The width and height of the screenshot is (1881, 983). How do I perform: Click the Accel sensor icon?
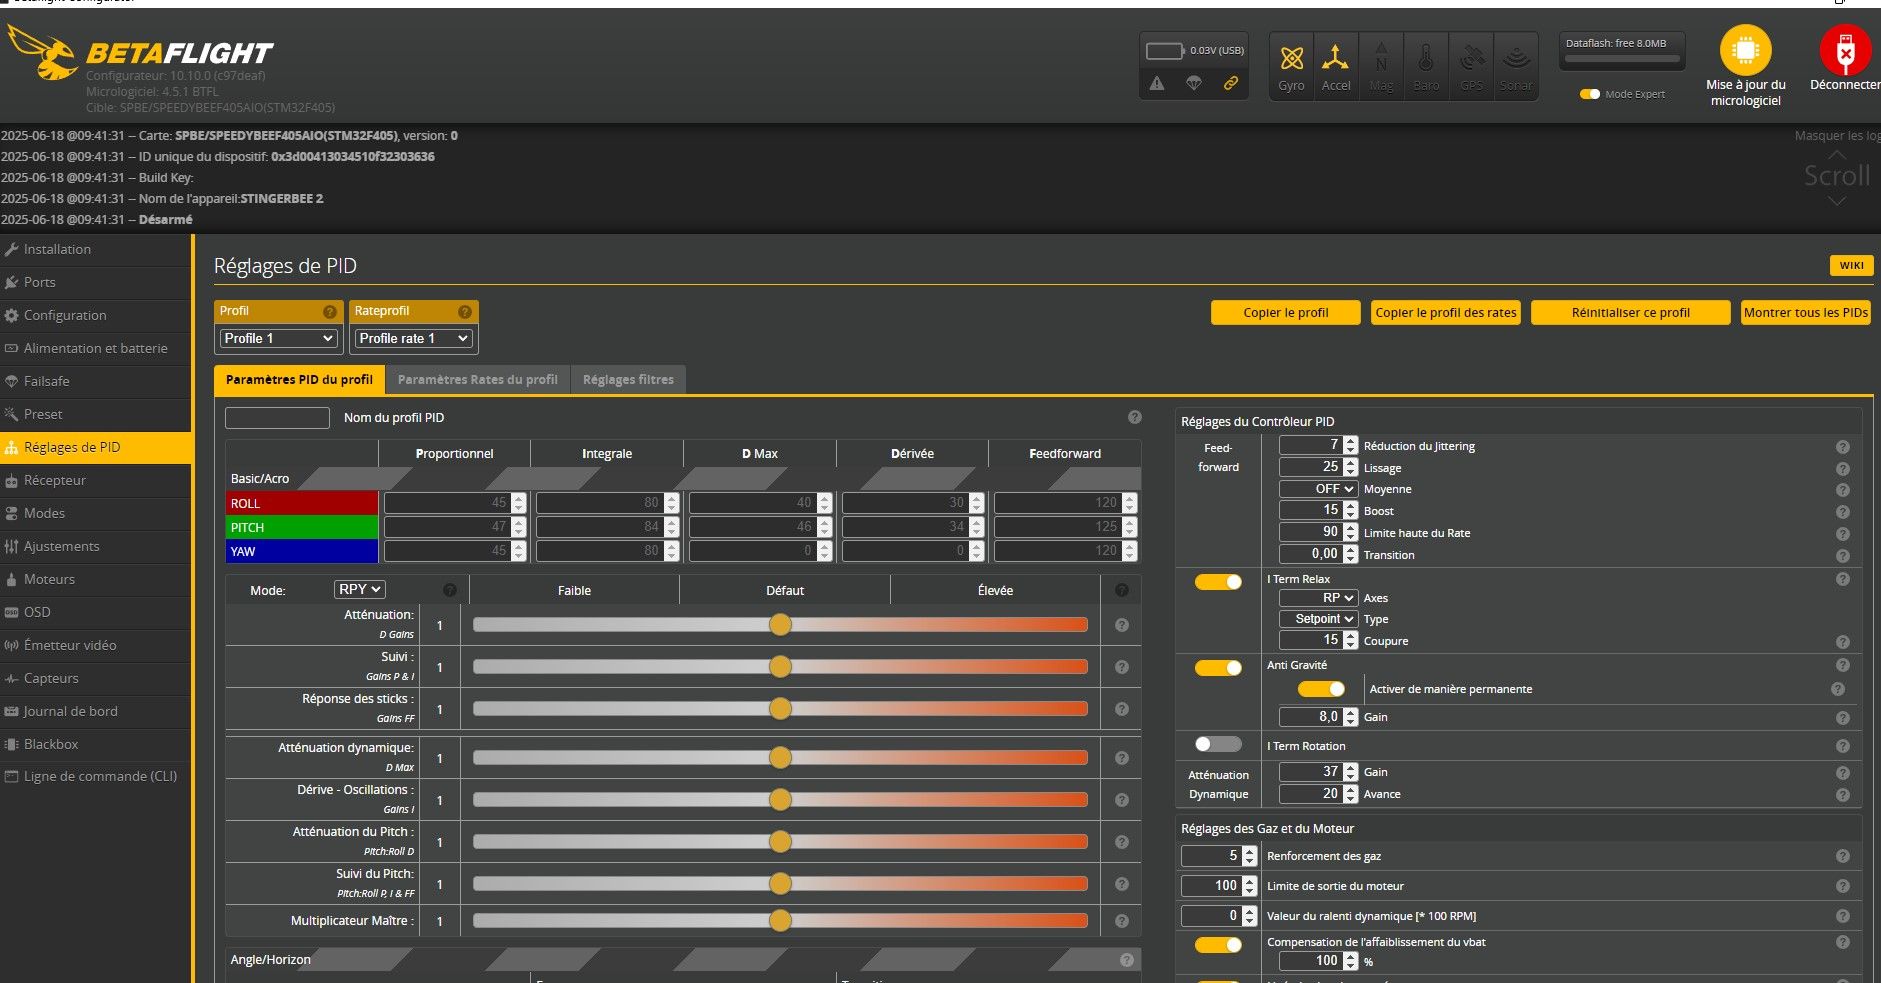[x=1335, y=59]
